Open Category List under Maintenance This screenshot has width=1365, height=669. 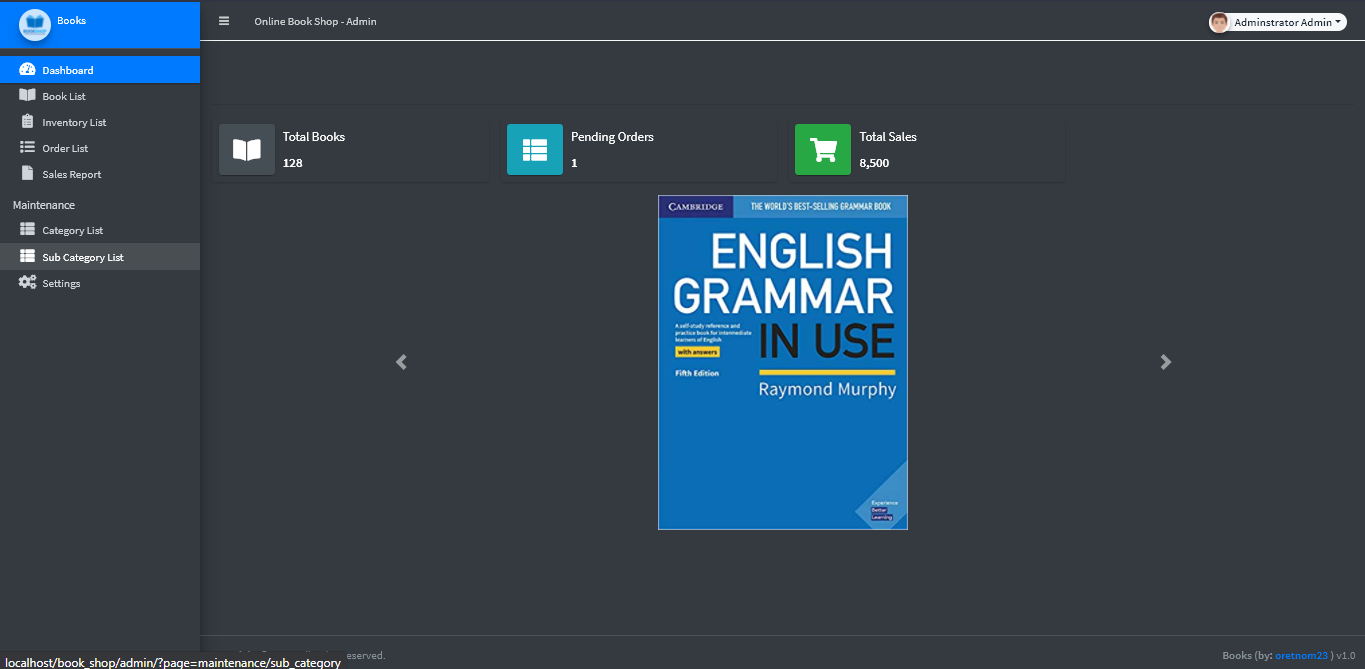click(x=100, y=230)
